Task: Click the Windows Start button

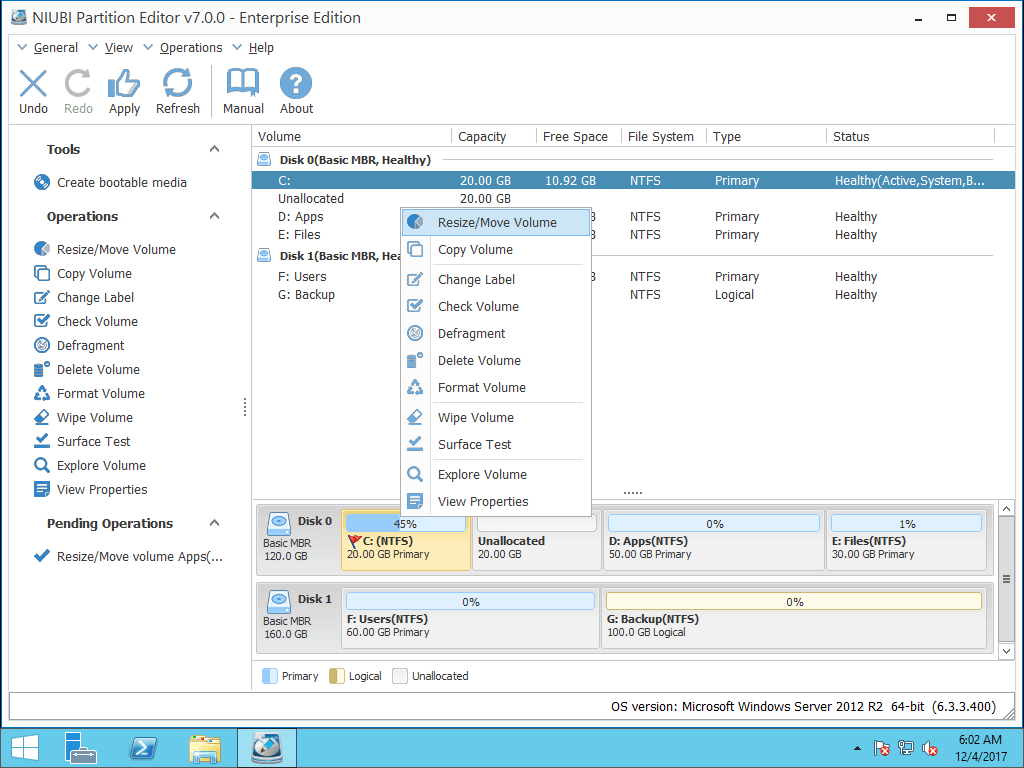Action: [24, 748]
